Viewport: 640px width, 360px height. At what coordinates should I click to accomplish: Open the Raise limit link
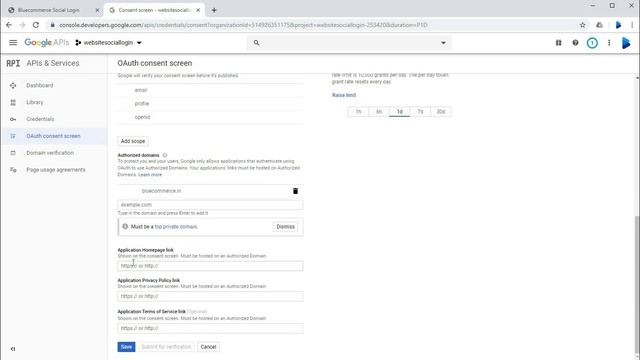coord(344,95)
